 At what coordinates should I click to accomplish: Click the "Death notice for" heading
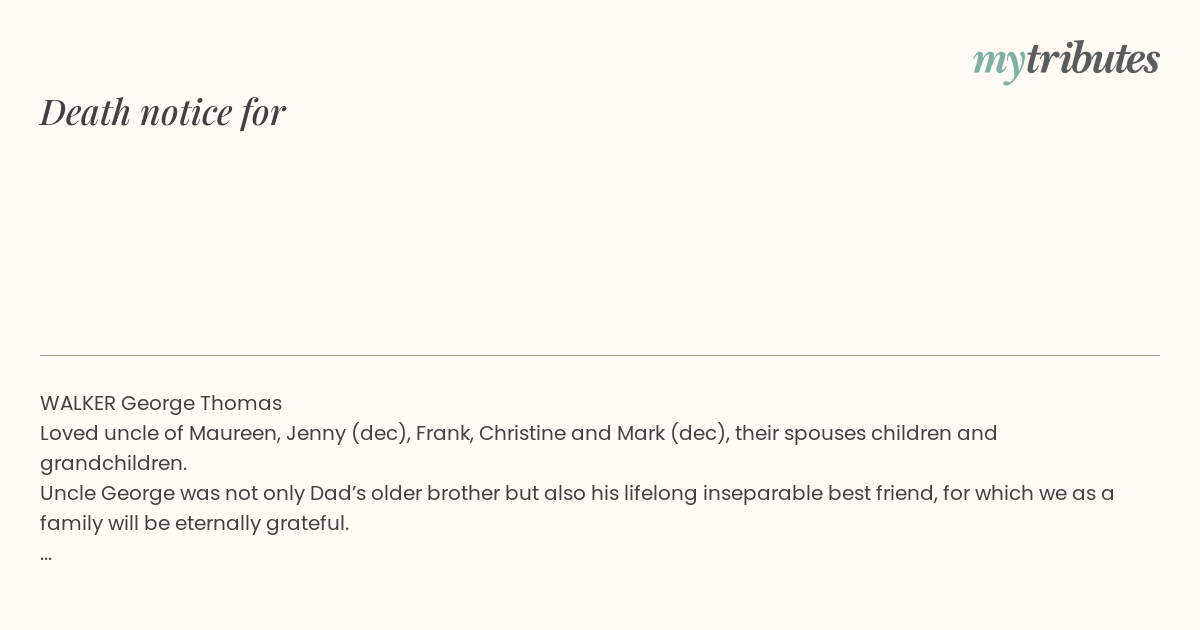tap(163, 112)
